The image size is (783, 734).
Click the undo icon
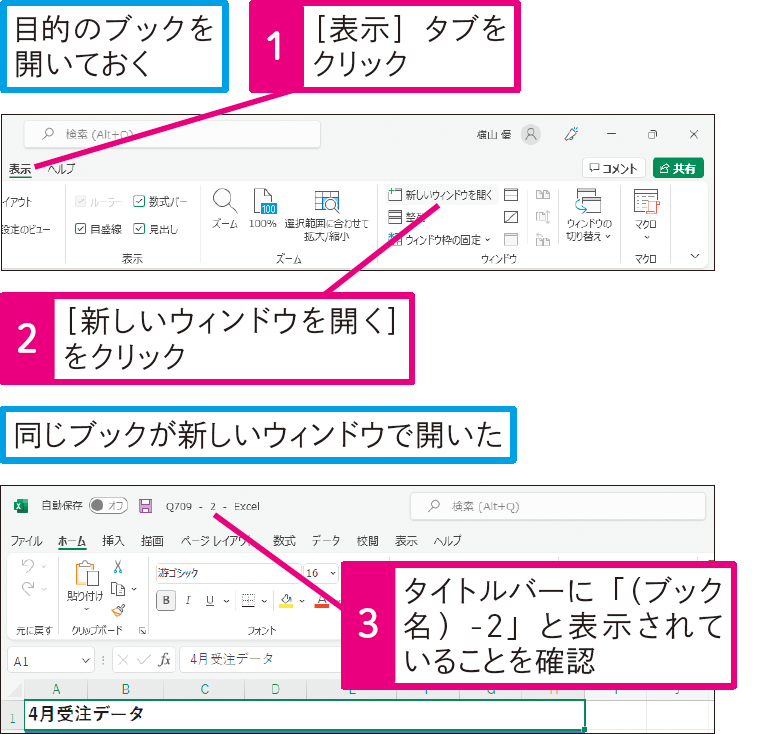(28, 566)
